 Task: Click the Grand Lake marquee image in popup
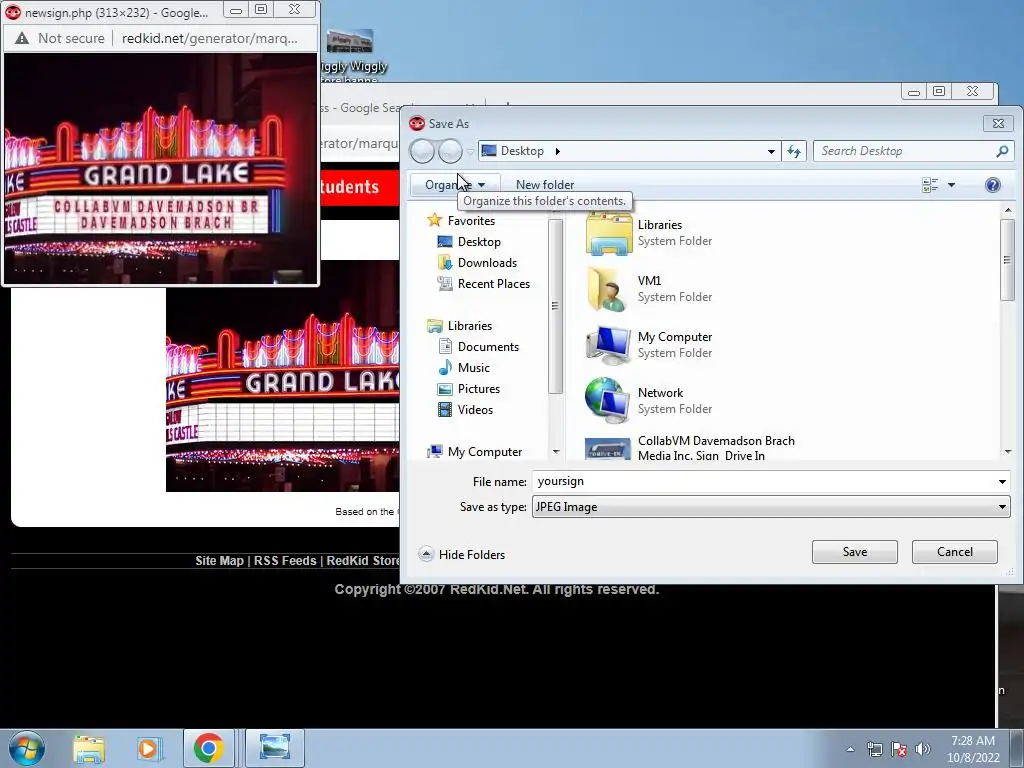[161, 168]
